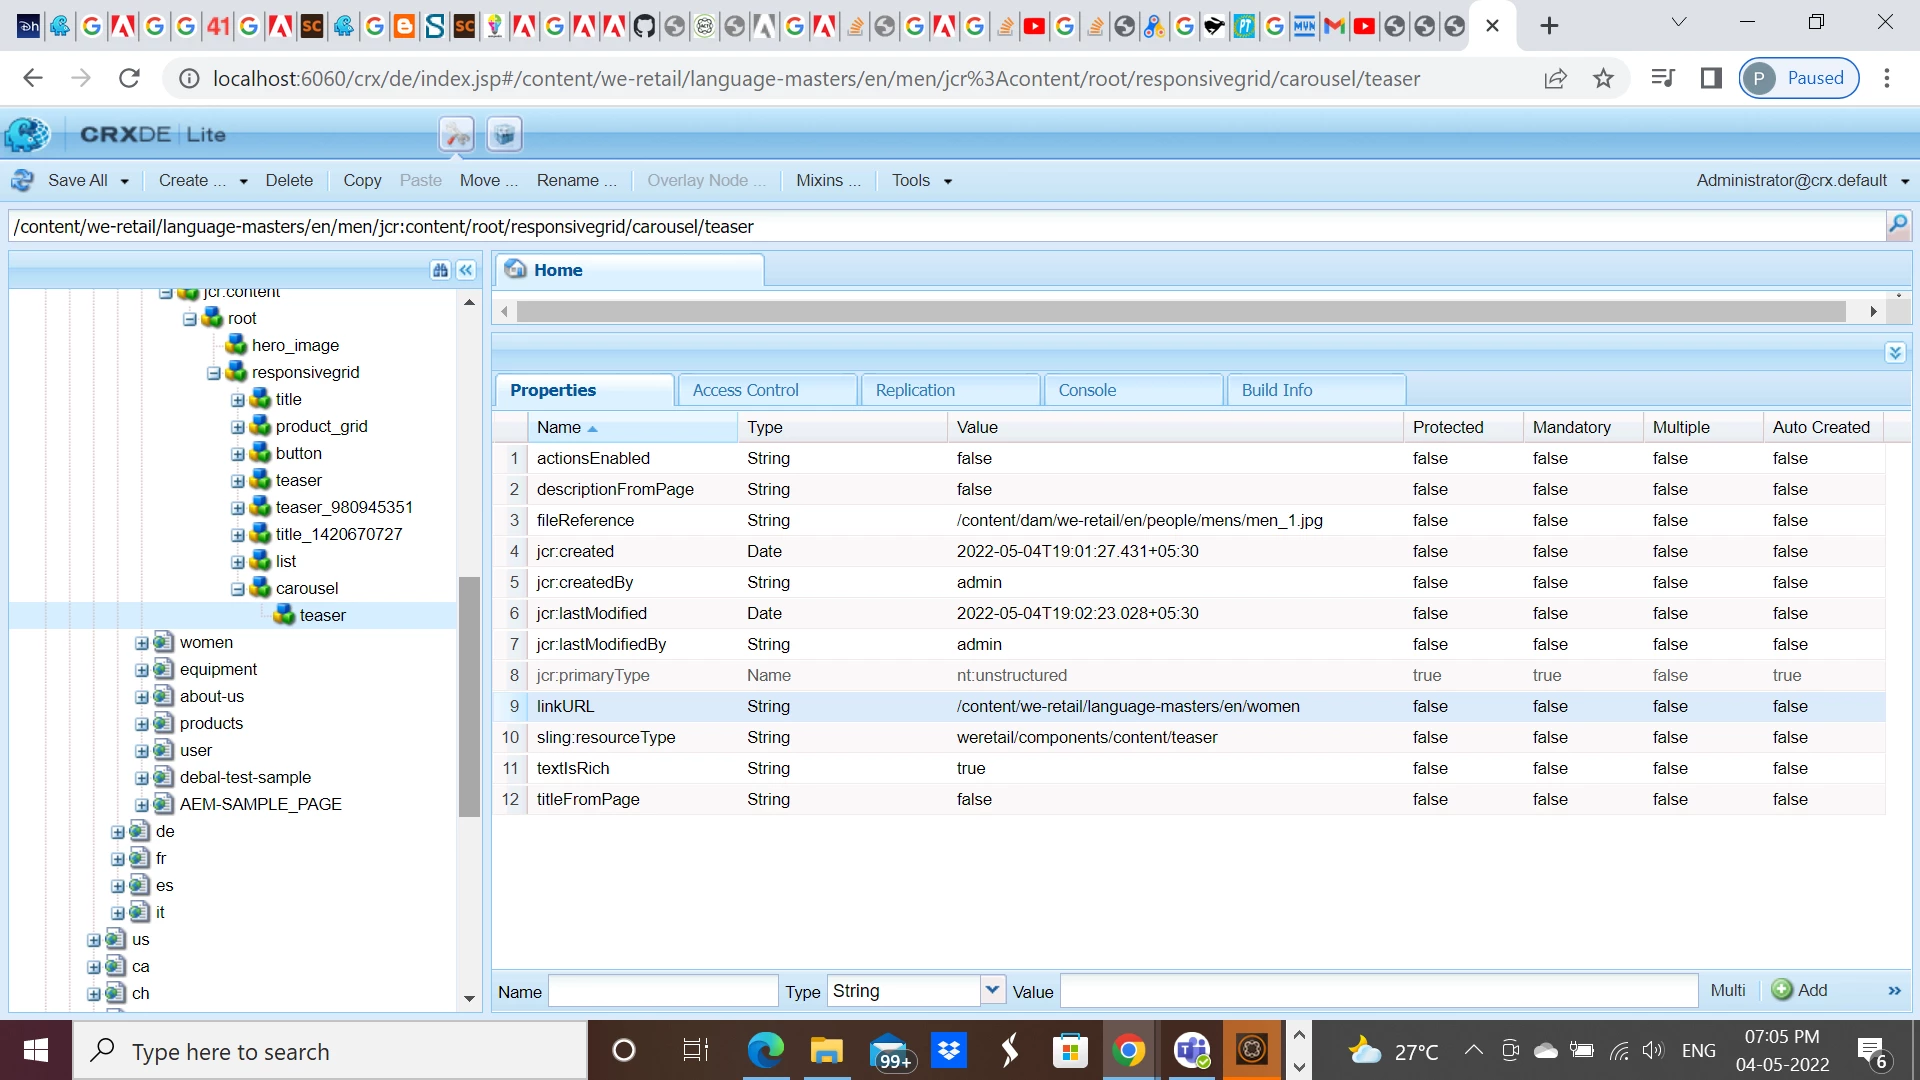Open the CRXDE tools wrench icon
1920x1080 pixels.
click(x=456, y=134)
